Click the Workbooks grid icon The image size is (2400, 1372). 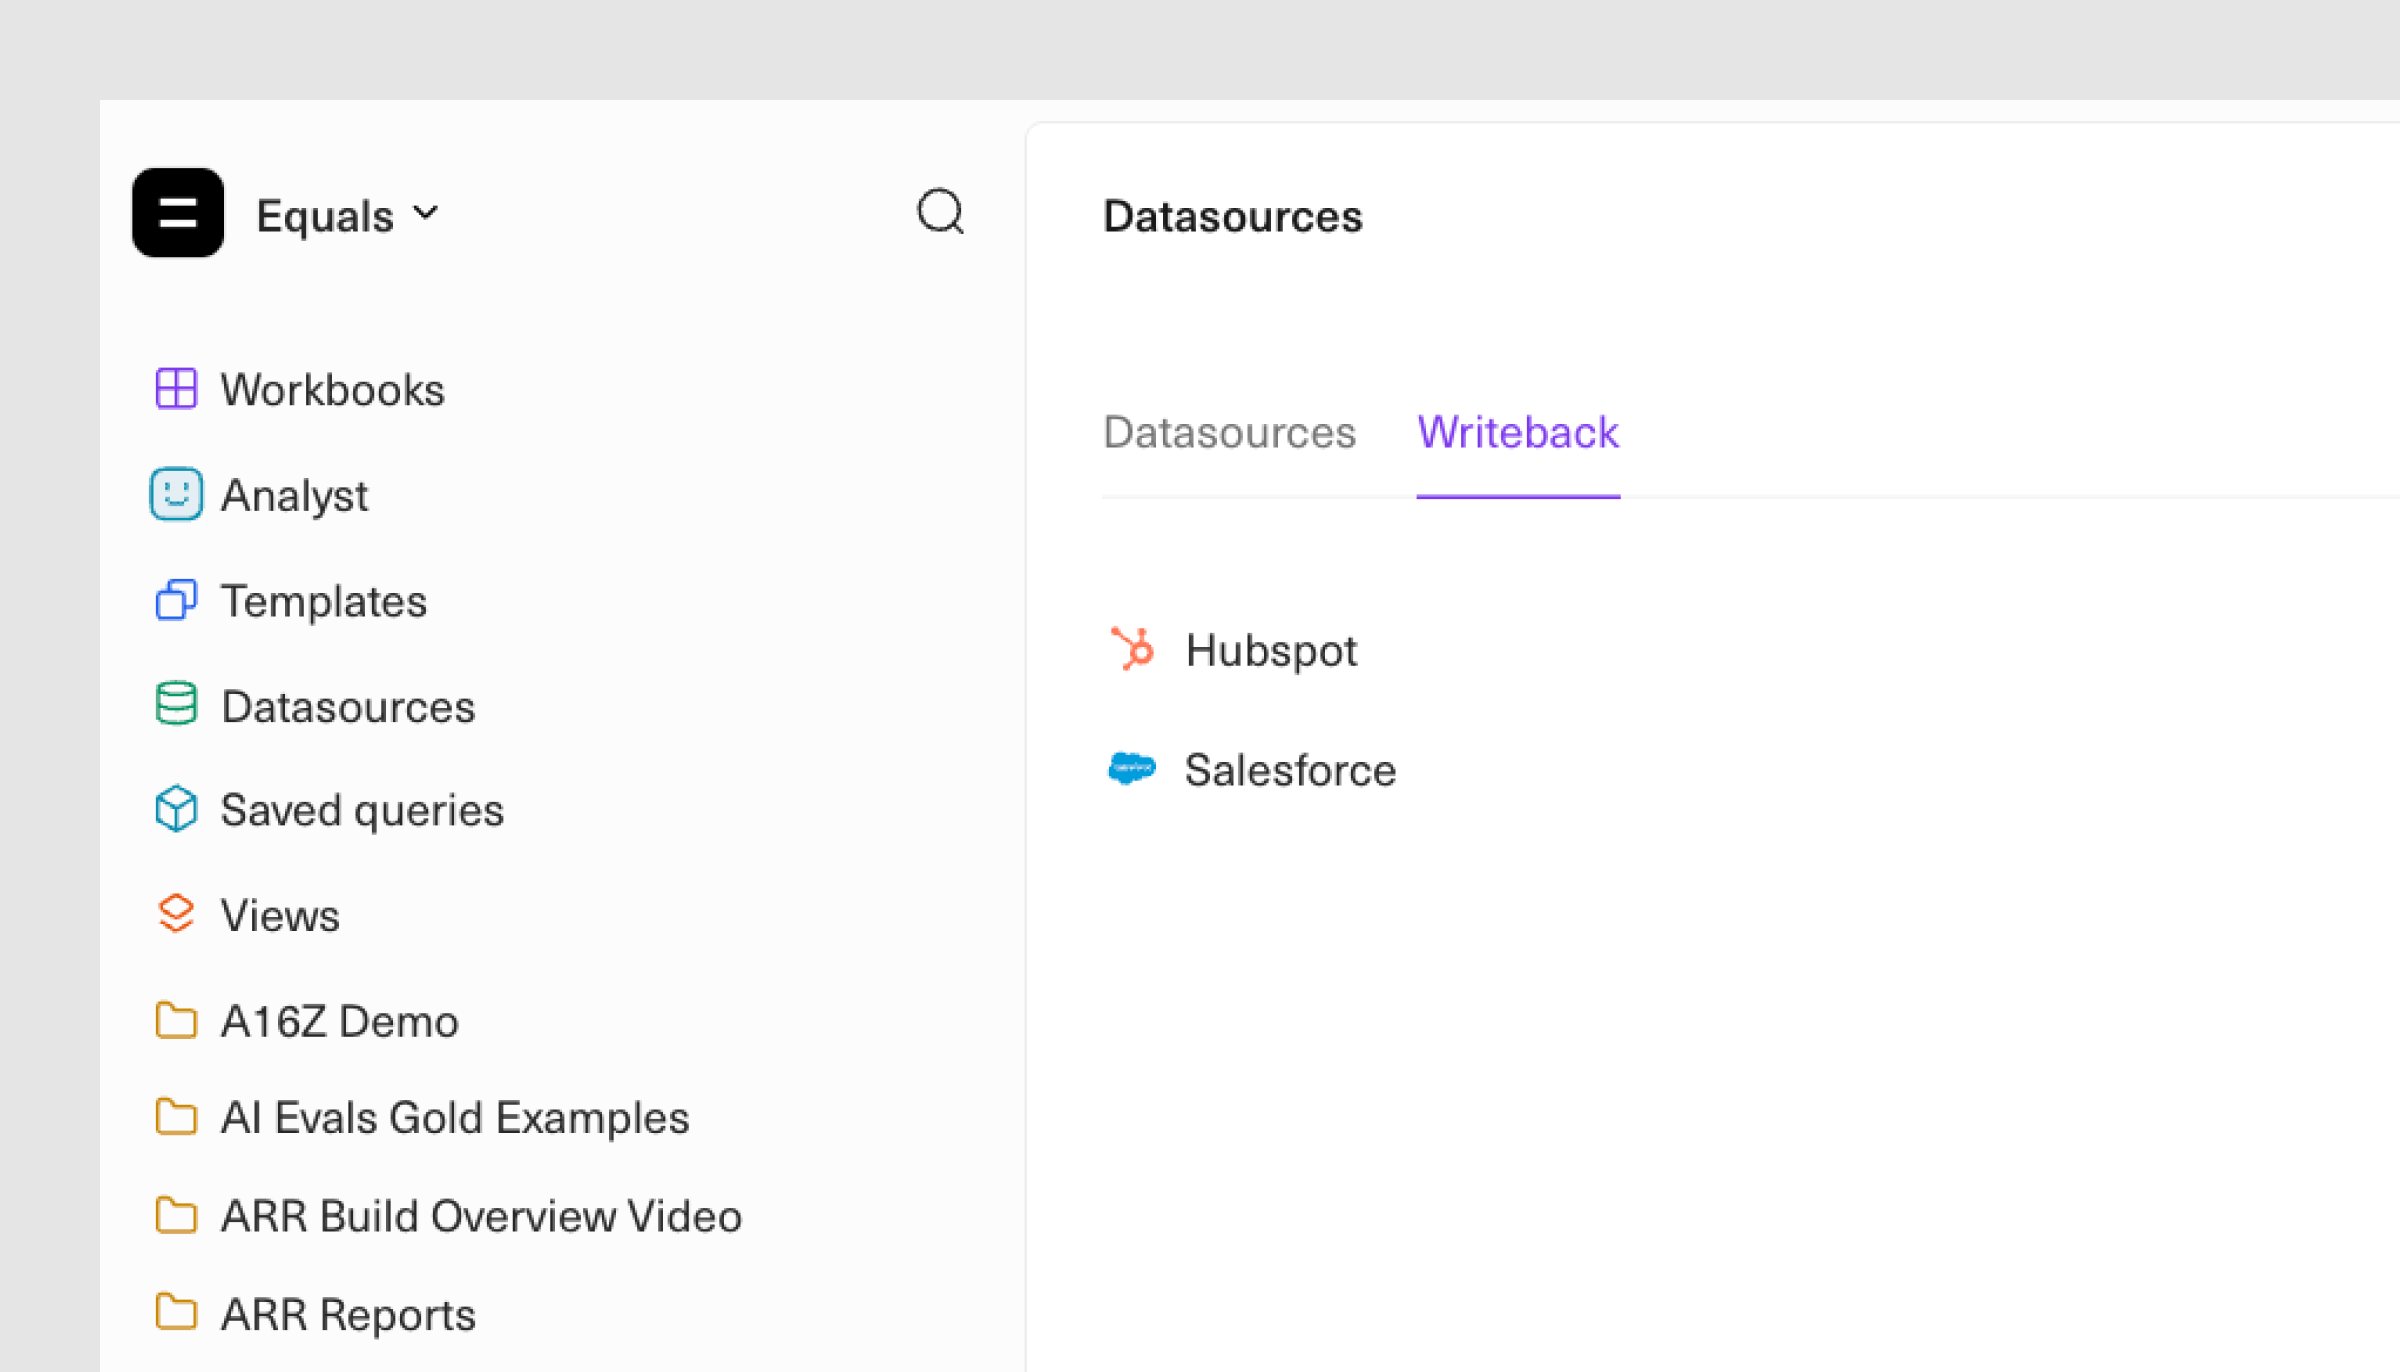coord(176,389)
